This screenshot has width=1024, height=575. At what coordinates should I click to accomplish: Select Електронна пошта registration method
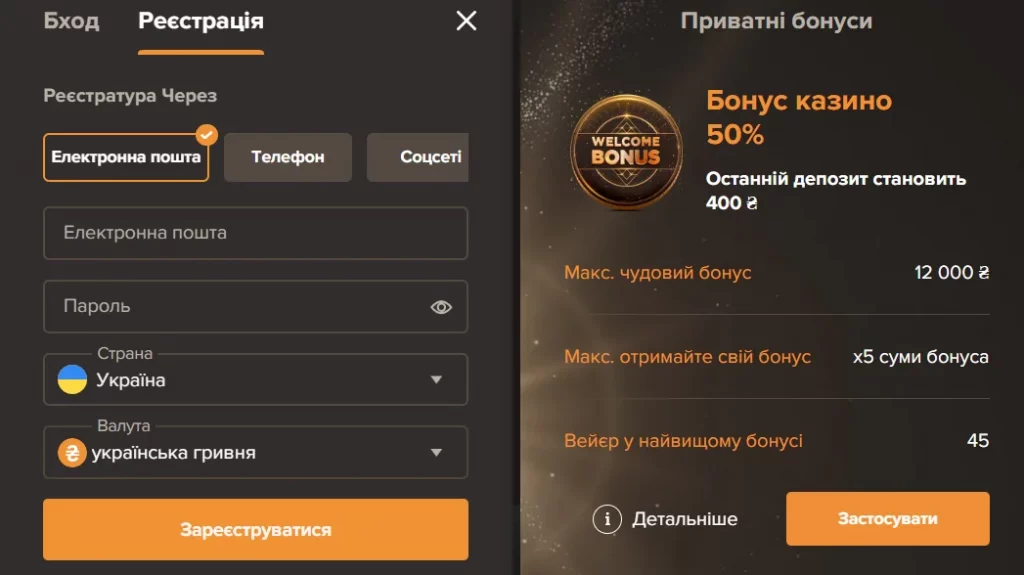126,157
